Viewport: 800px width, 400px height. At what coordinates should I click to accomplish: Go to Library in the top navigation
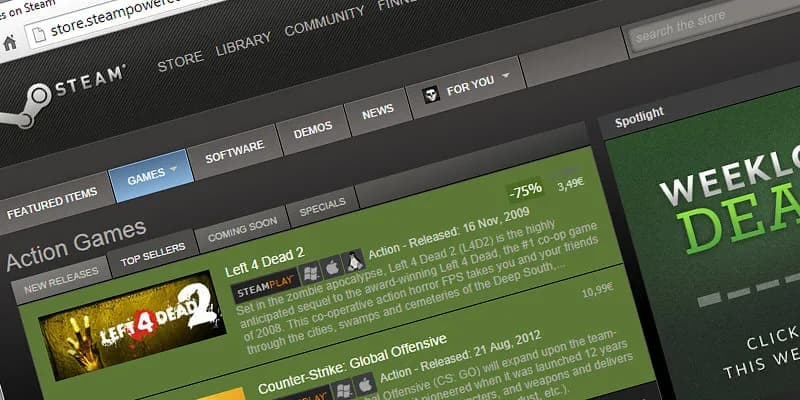(x=243, y=40)
